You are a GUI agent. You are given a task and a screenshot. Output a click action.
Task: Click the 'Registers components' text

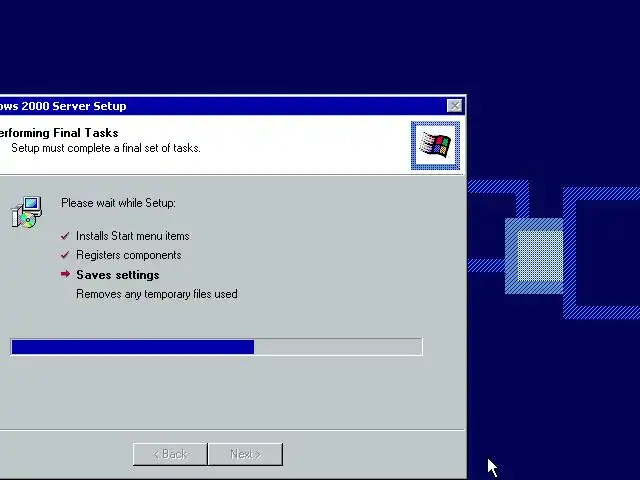(129, 255)
